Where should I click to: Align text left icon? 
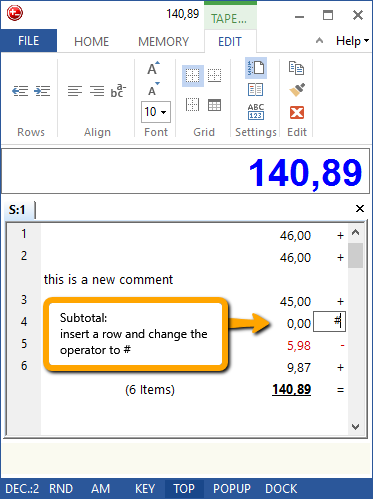coord(75,91)
